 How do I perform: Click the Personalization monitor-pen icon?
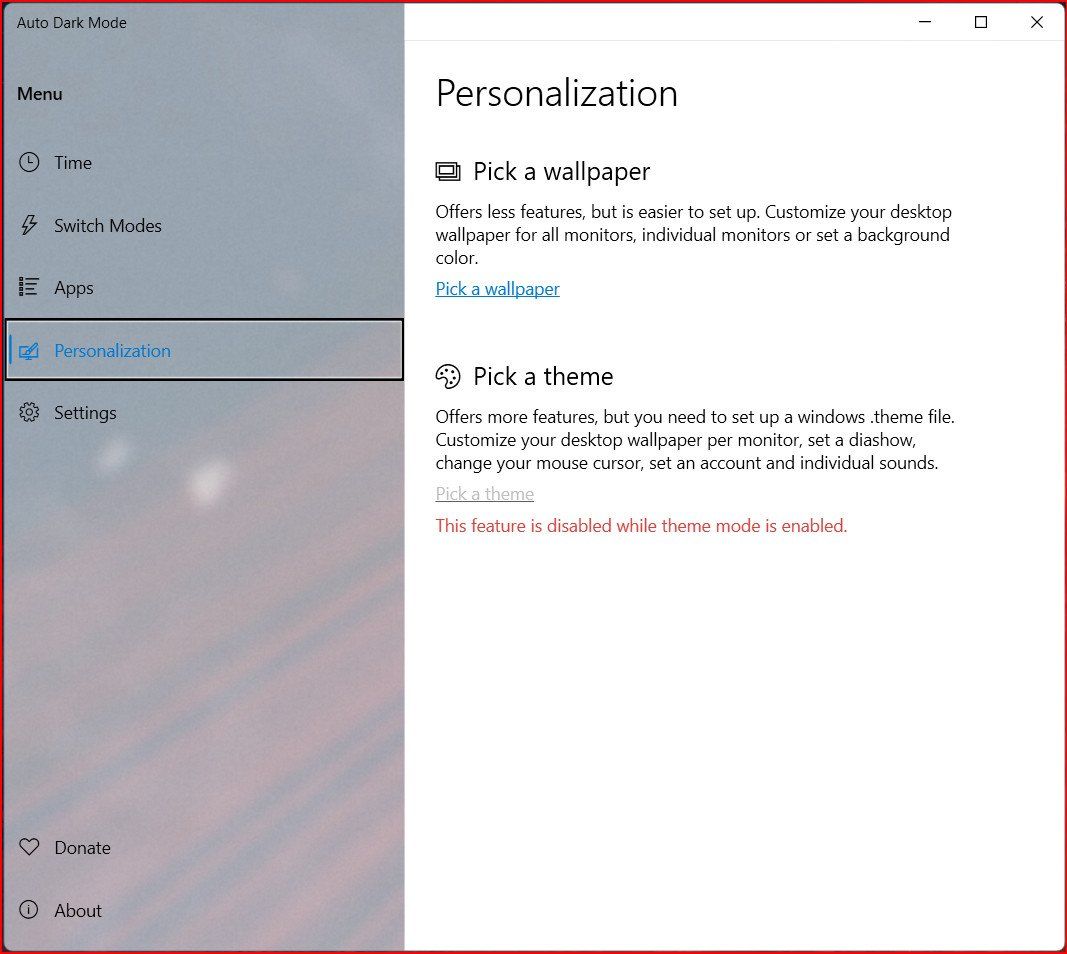(x=29, y=350)
